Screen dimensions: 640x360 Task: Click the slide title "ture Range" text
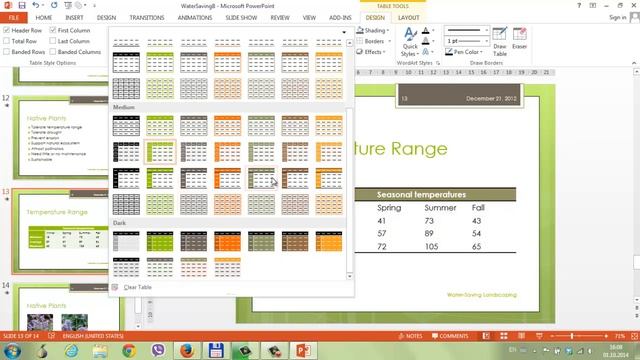pos(401,149)
